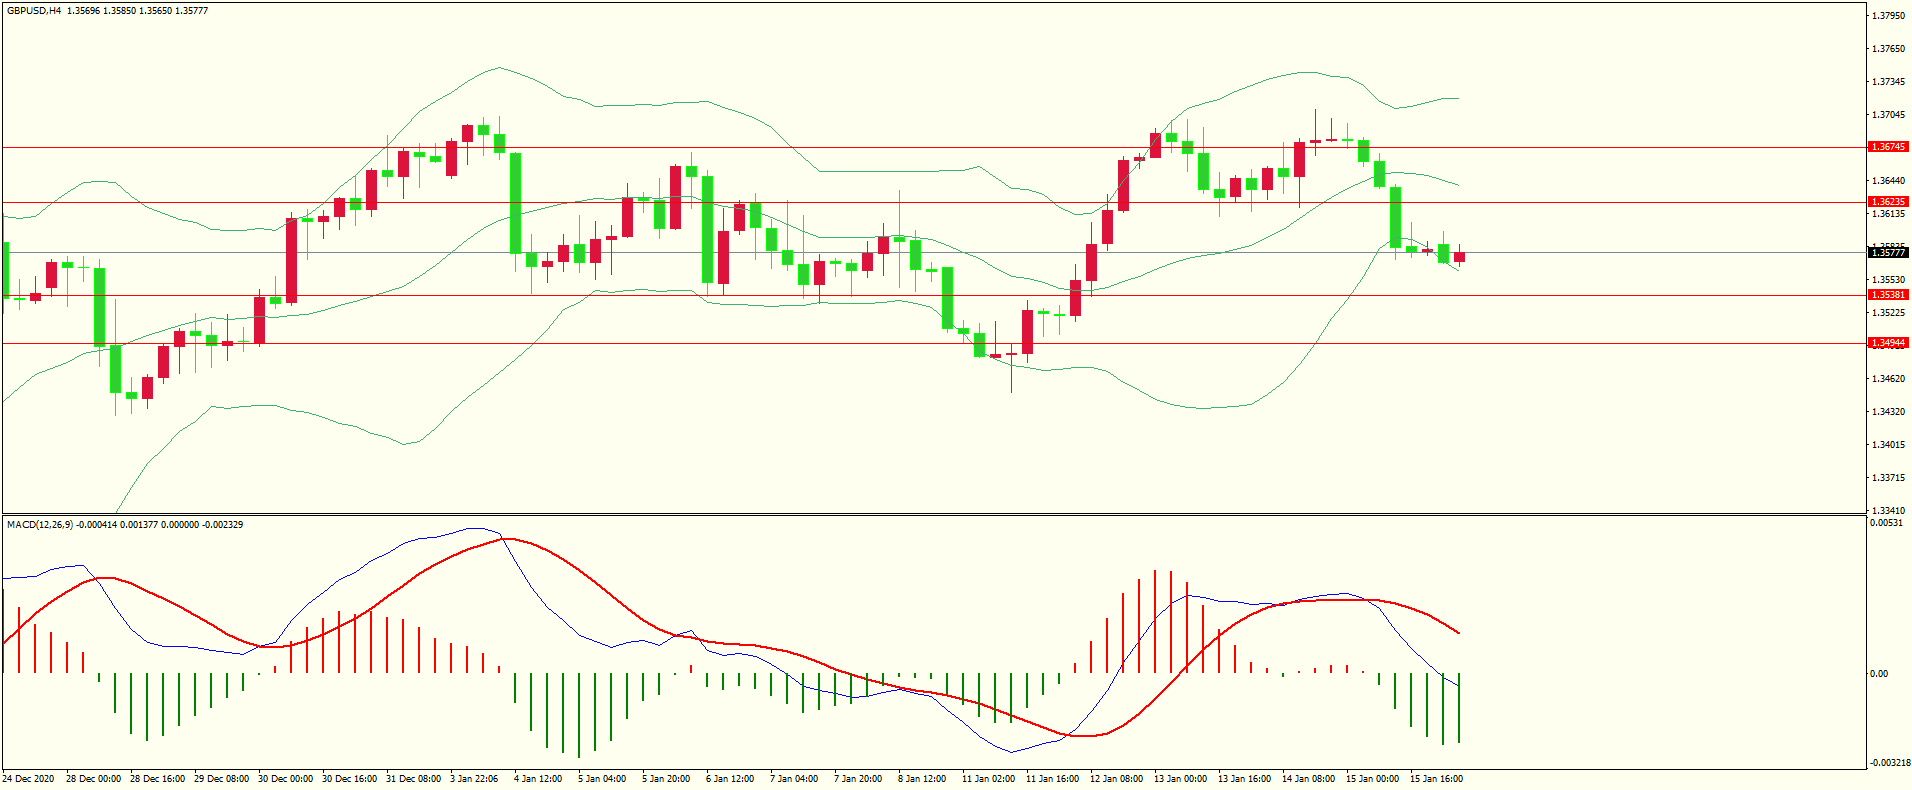This screenshot has width=1912, height=790.
Task: Click the 1.33410 value on price scale
Action: [x=1888, y=510]
